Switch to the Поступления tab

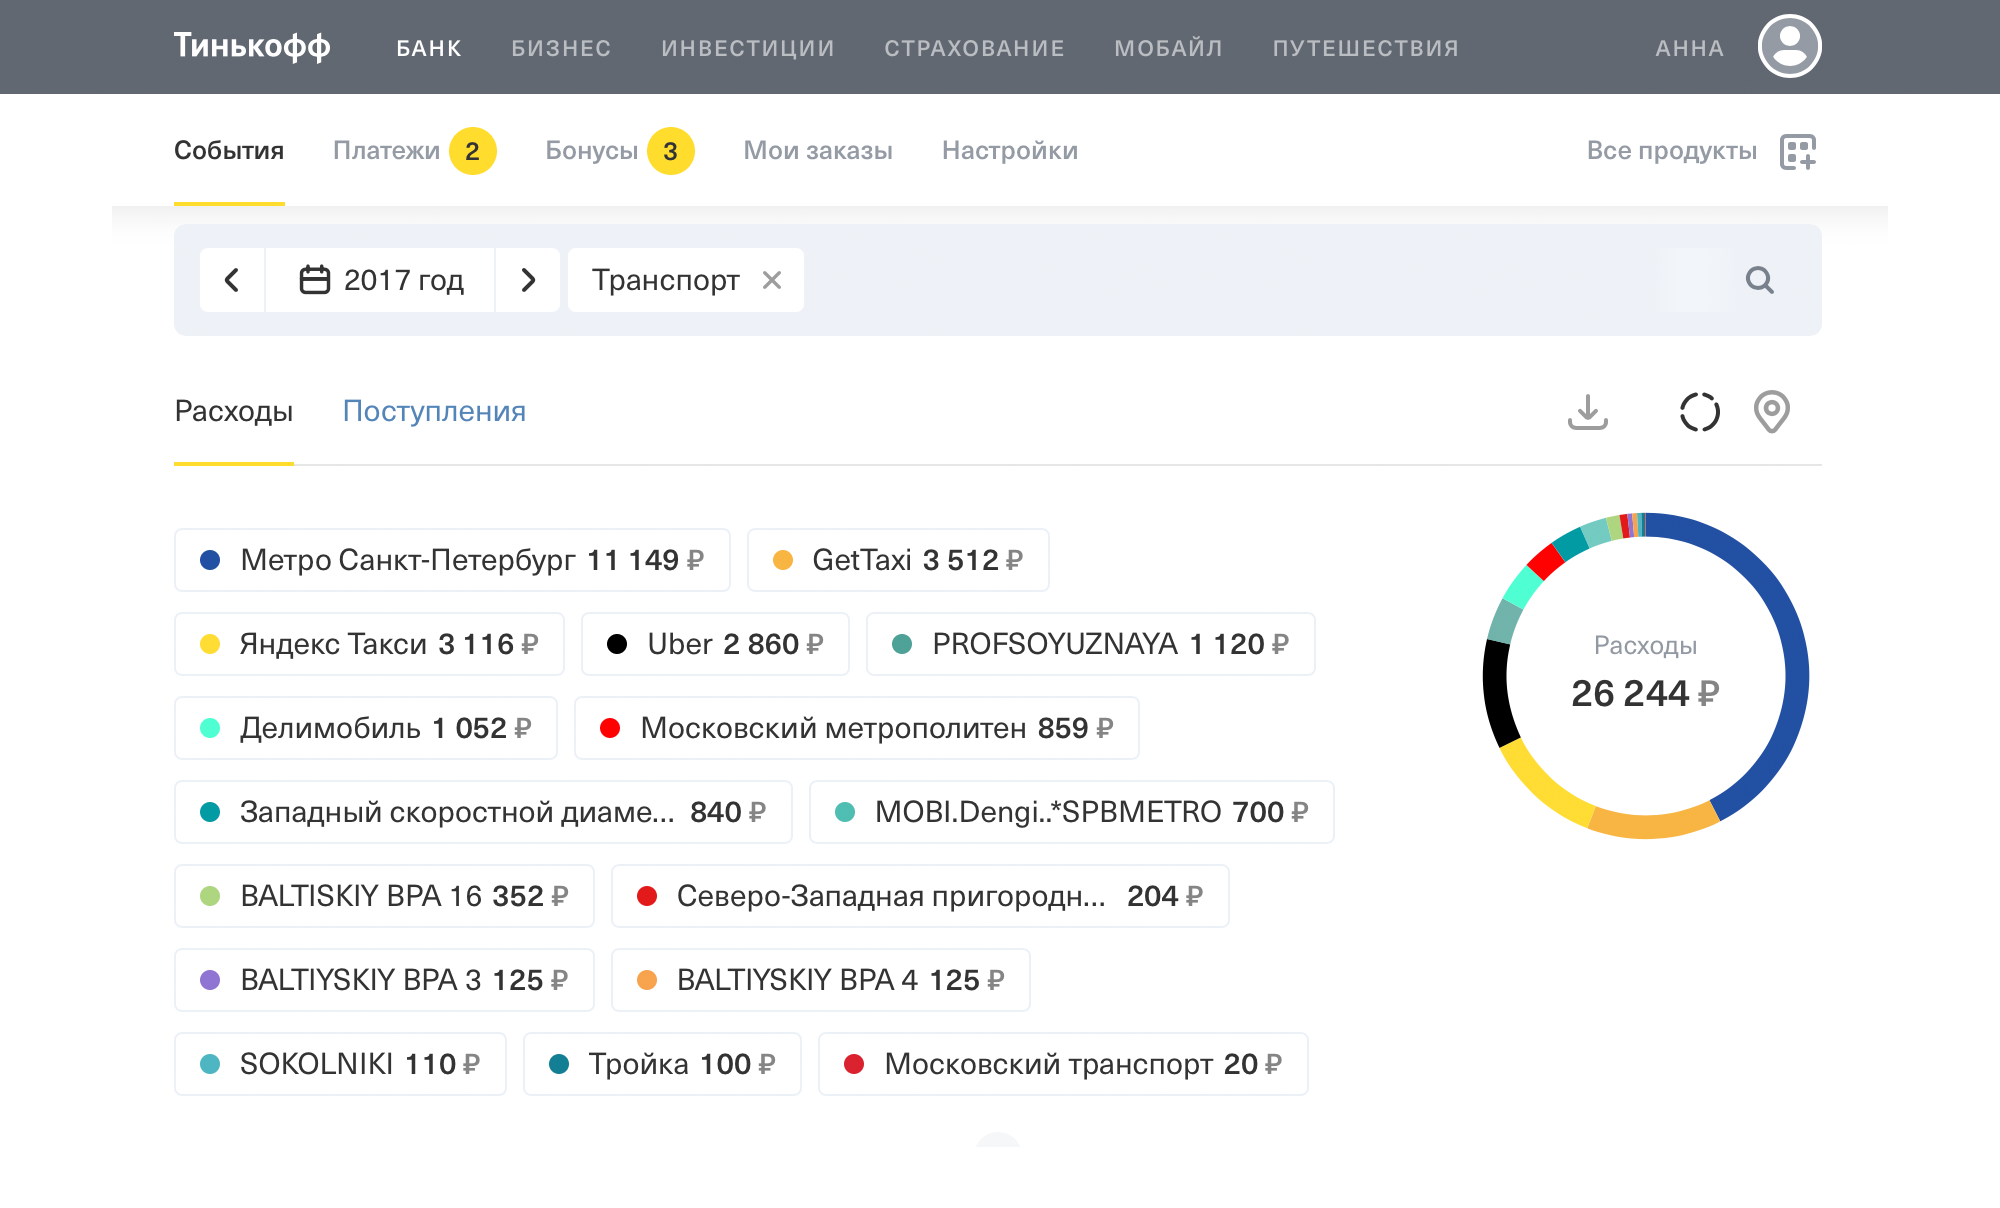[x=434, y=411]
